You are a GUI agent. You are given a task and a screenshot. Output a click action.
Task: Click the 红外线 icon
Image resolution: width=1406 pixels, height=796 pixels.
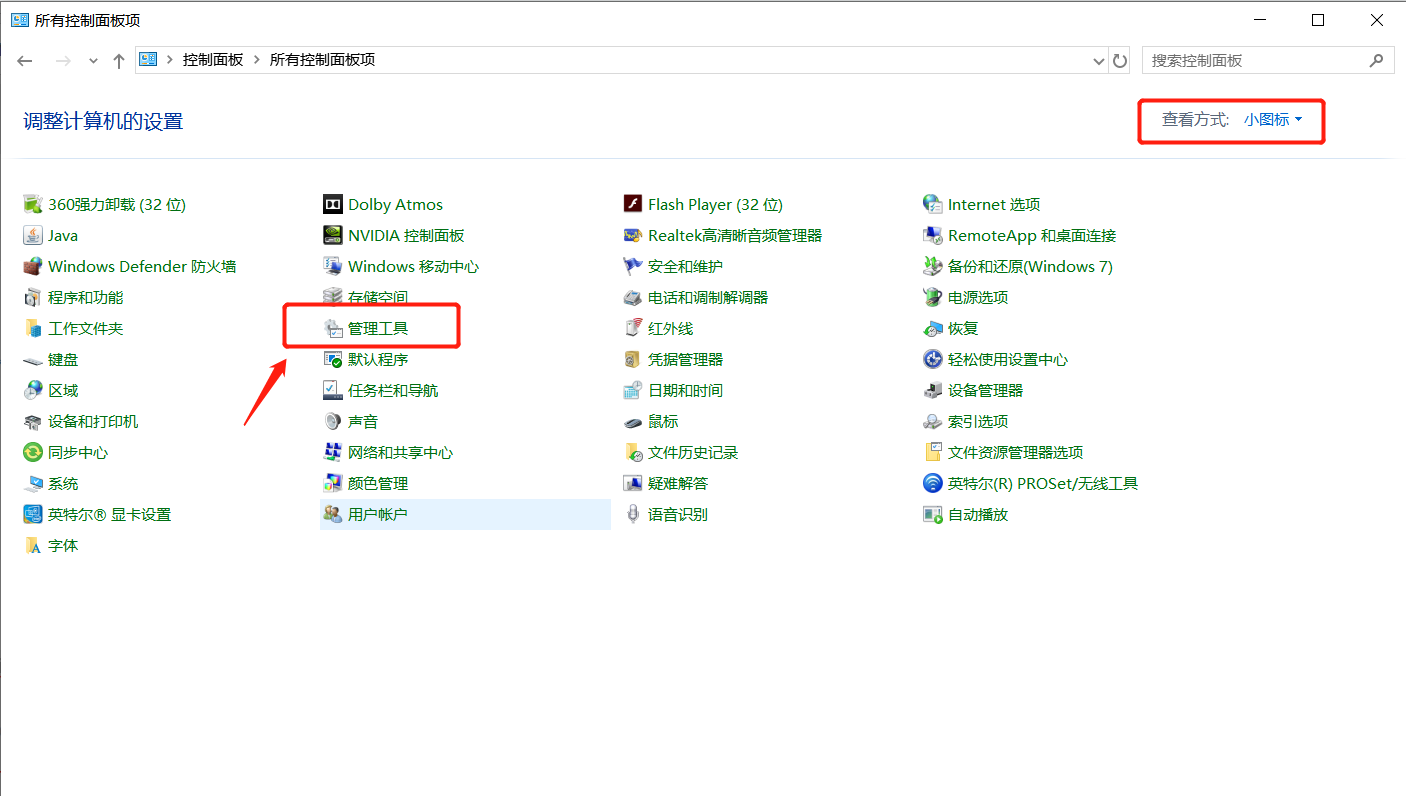[633, 329]
